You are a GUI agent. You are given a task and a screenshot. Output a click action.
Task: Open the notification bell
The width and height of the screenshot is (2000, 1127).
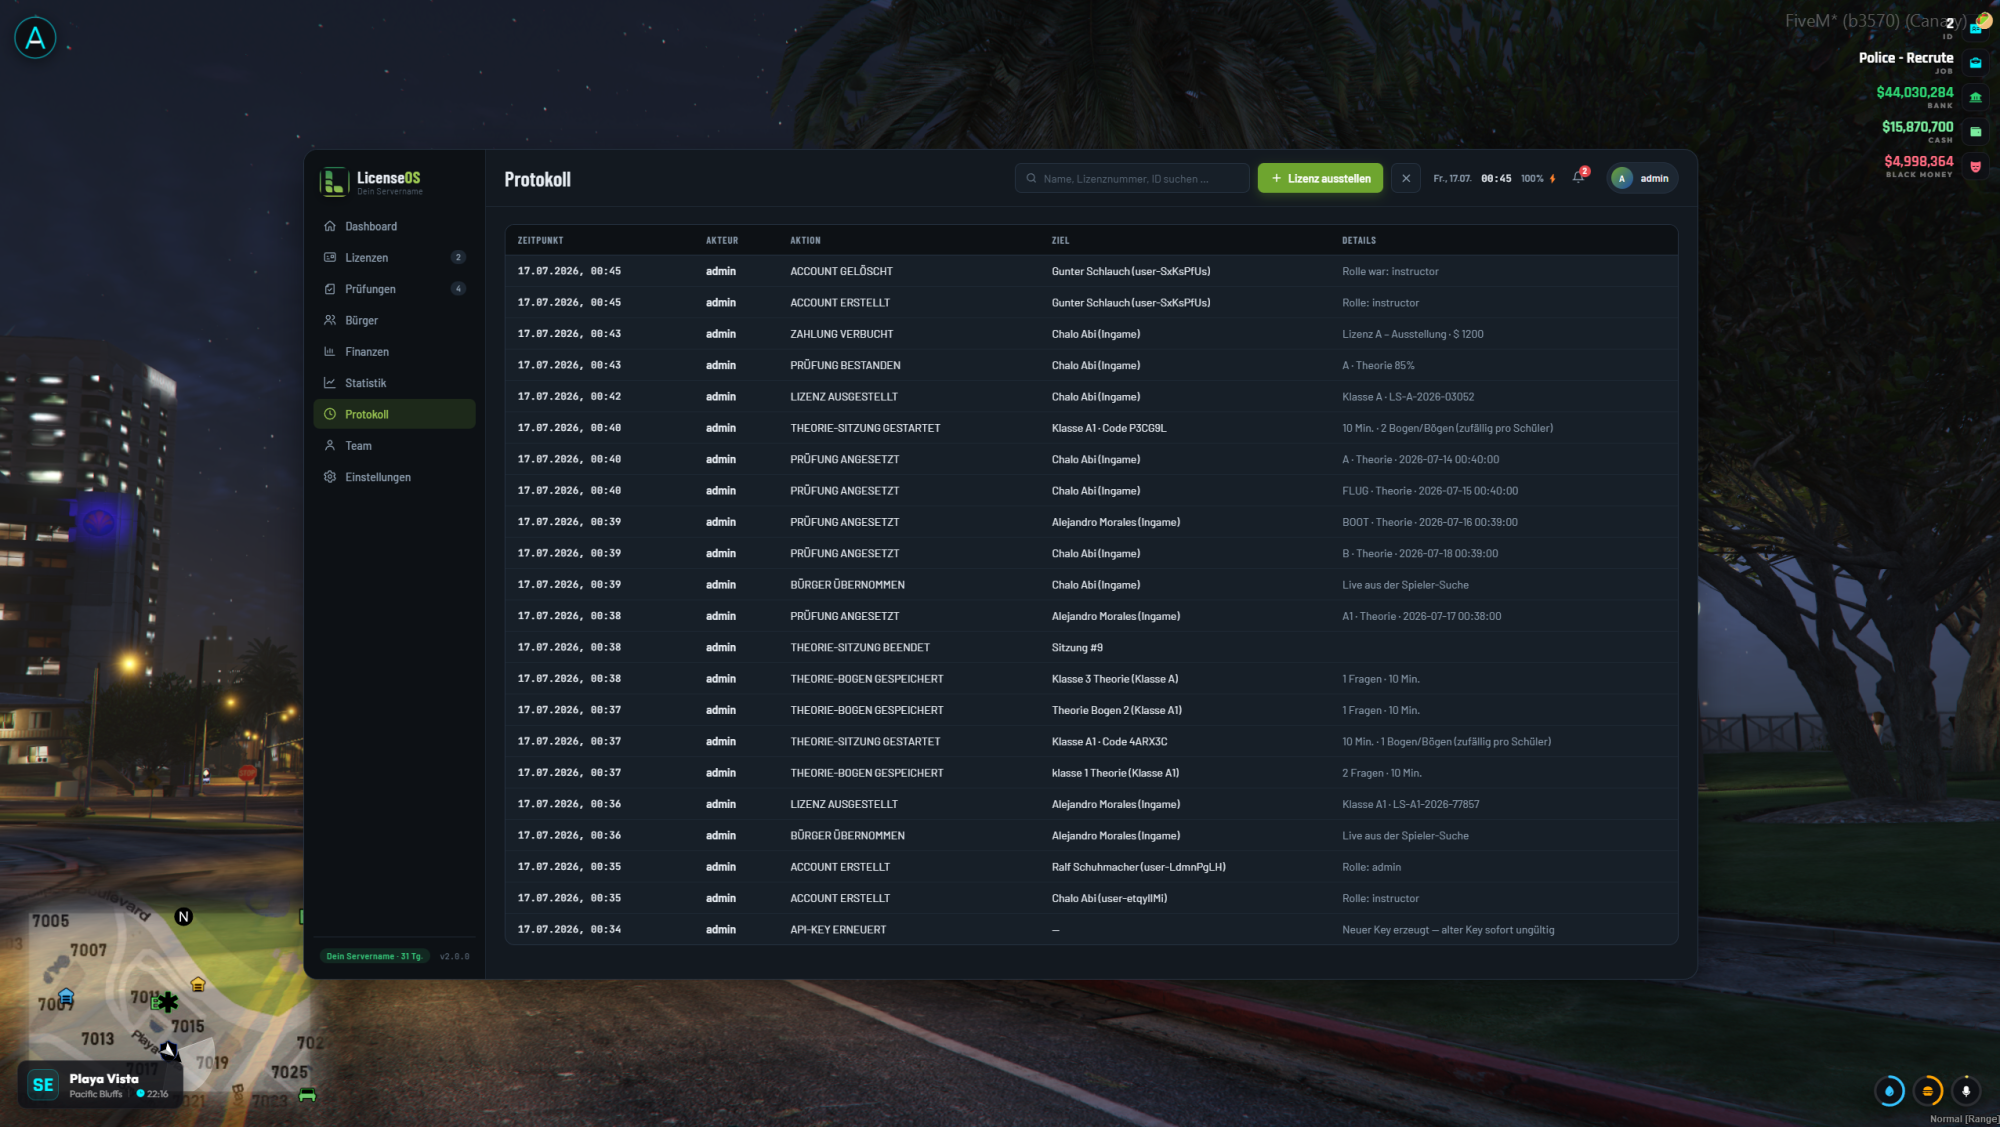tap(1578, 178)
